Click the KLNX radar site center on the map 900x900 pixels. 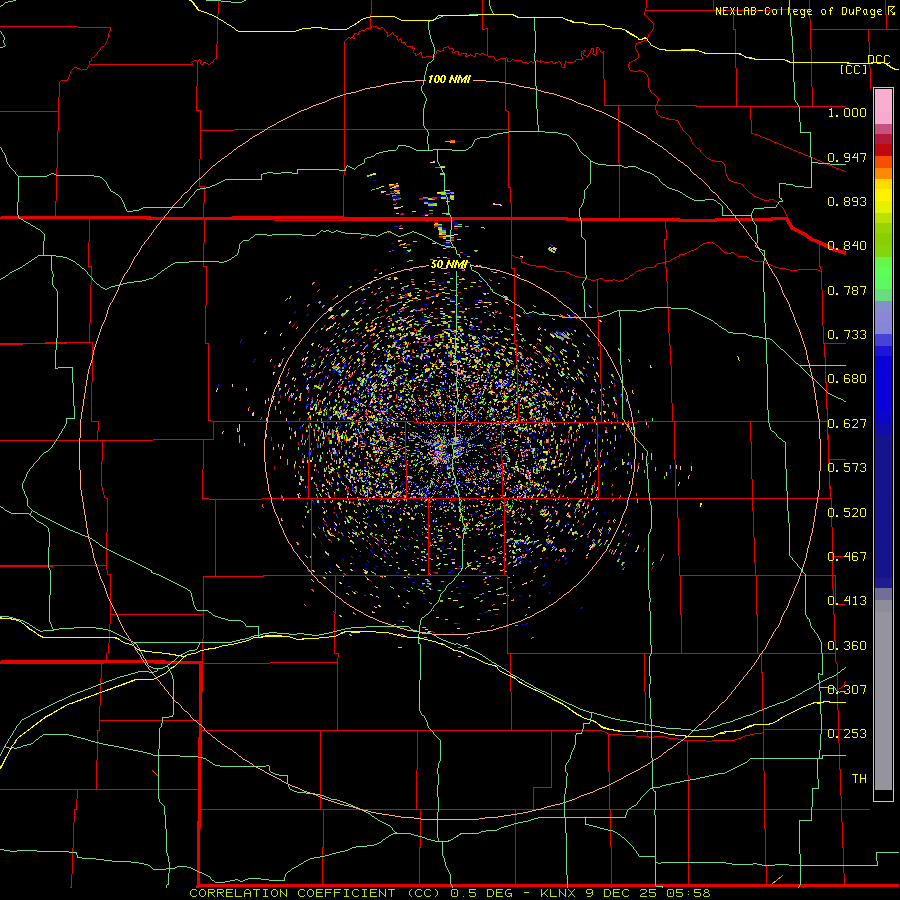click(x=451, y=449)
